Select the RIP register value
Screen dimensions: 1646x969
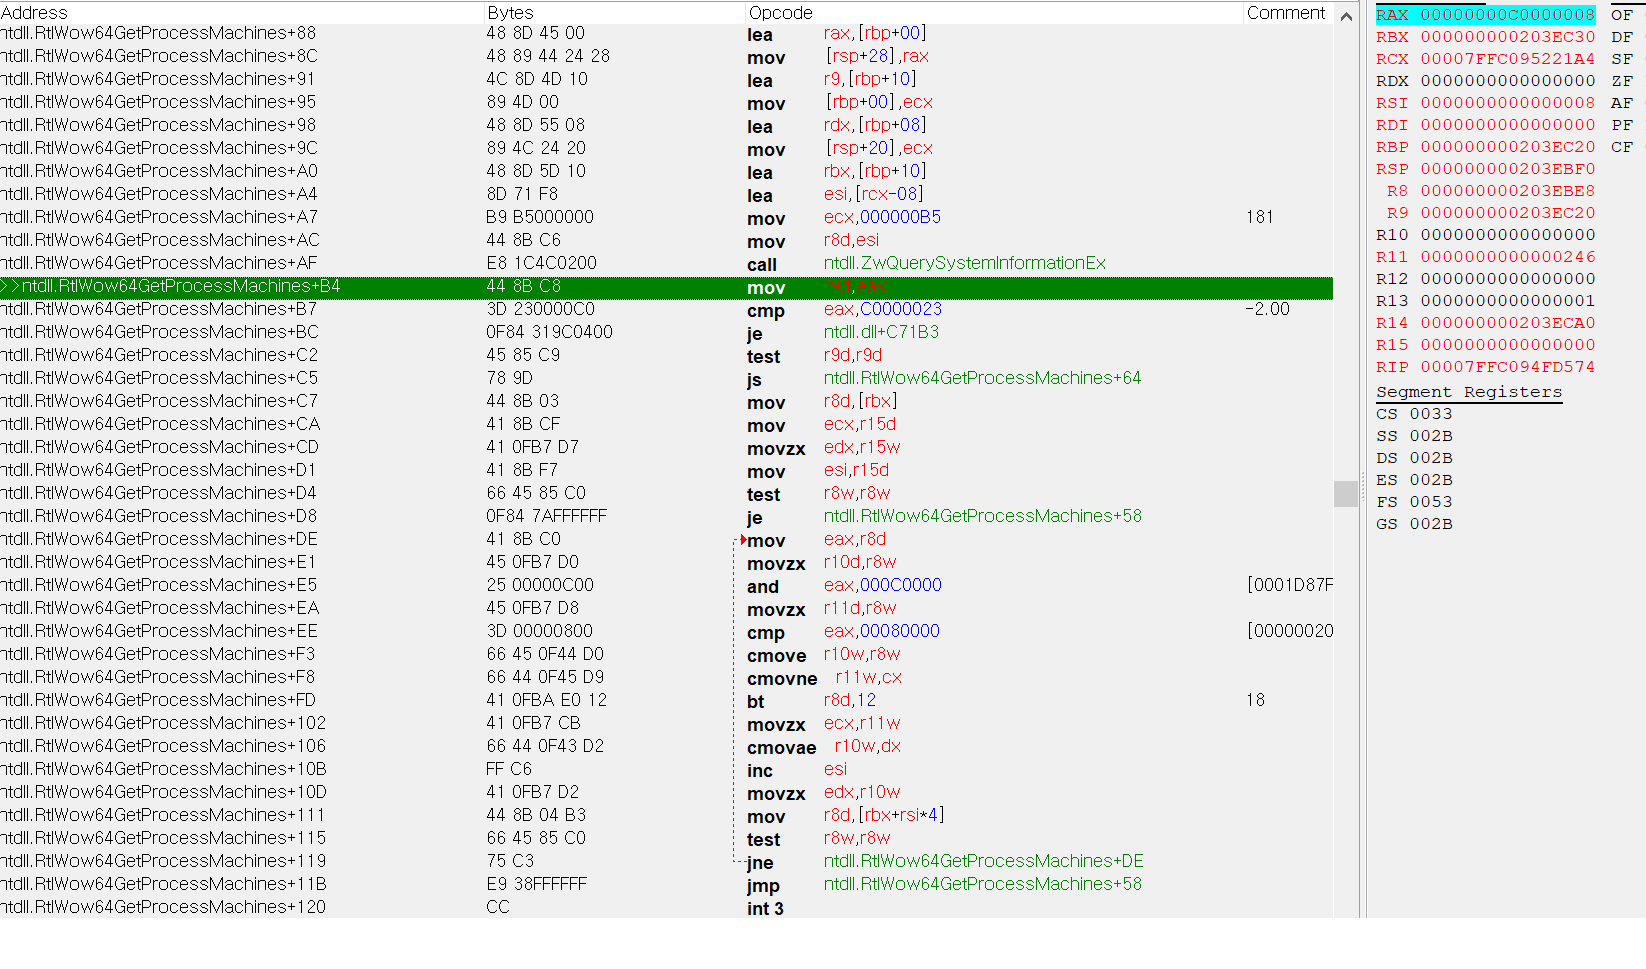[1507, 367]
